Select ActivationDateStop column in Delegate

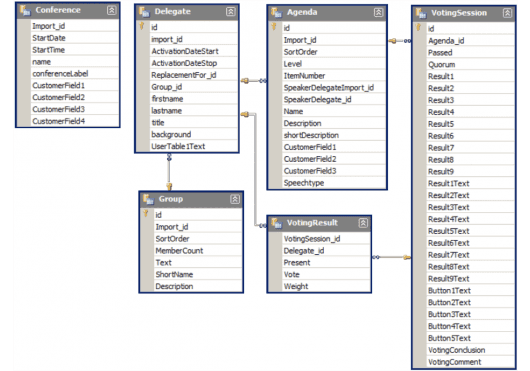(x=194, y=63)
